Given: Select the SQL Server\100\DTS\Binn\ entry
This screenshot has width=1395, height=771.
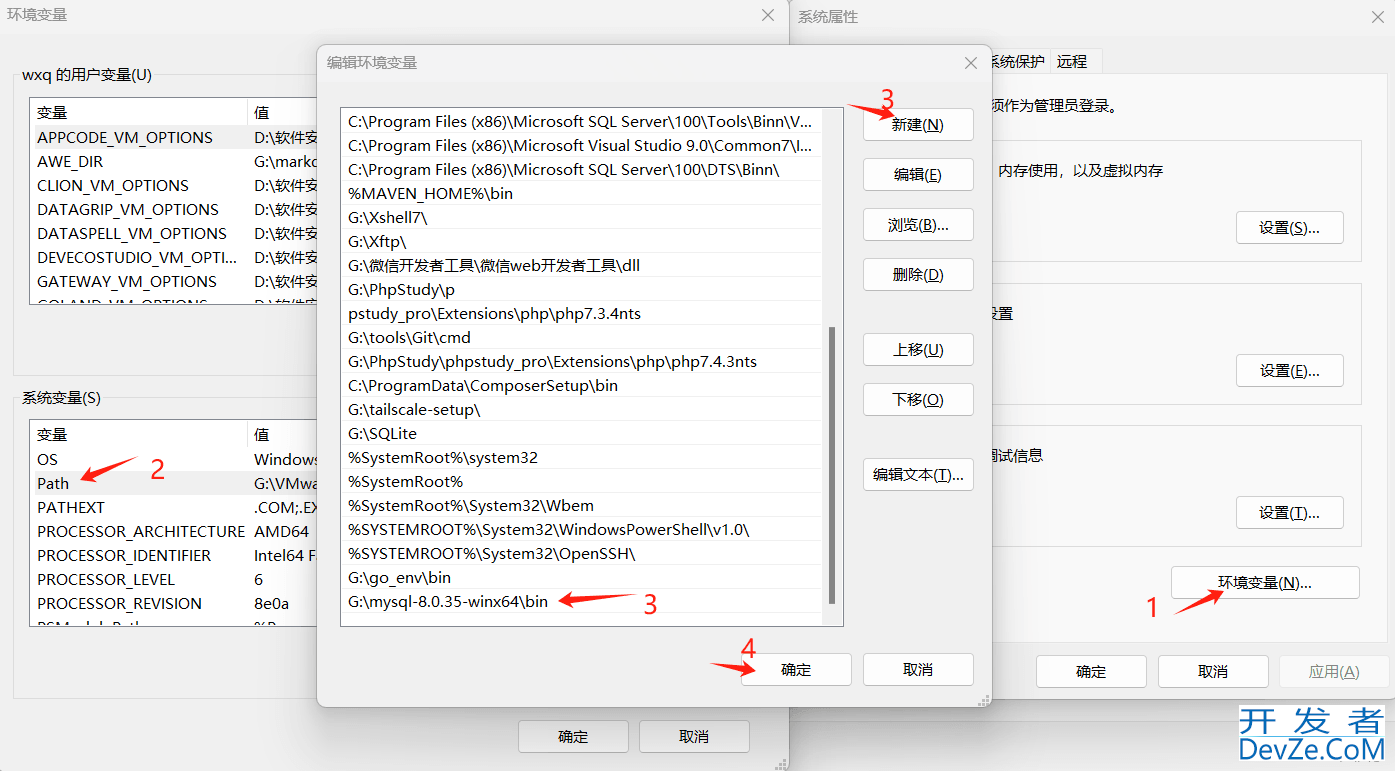Looking at the screenshot, I should point(582,170).
